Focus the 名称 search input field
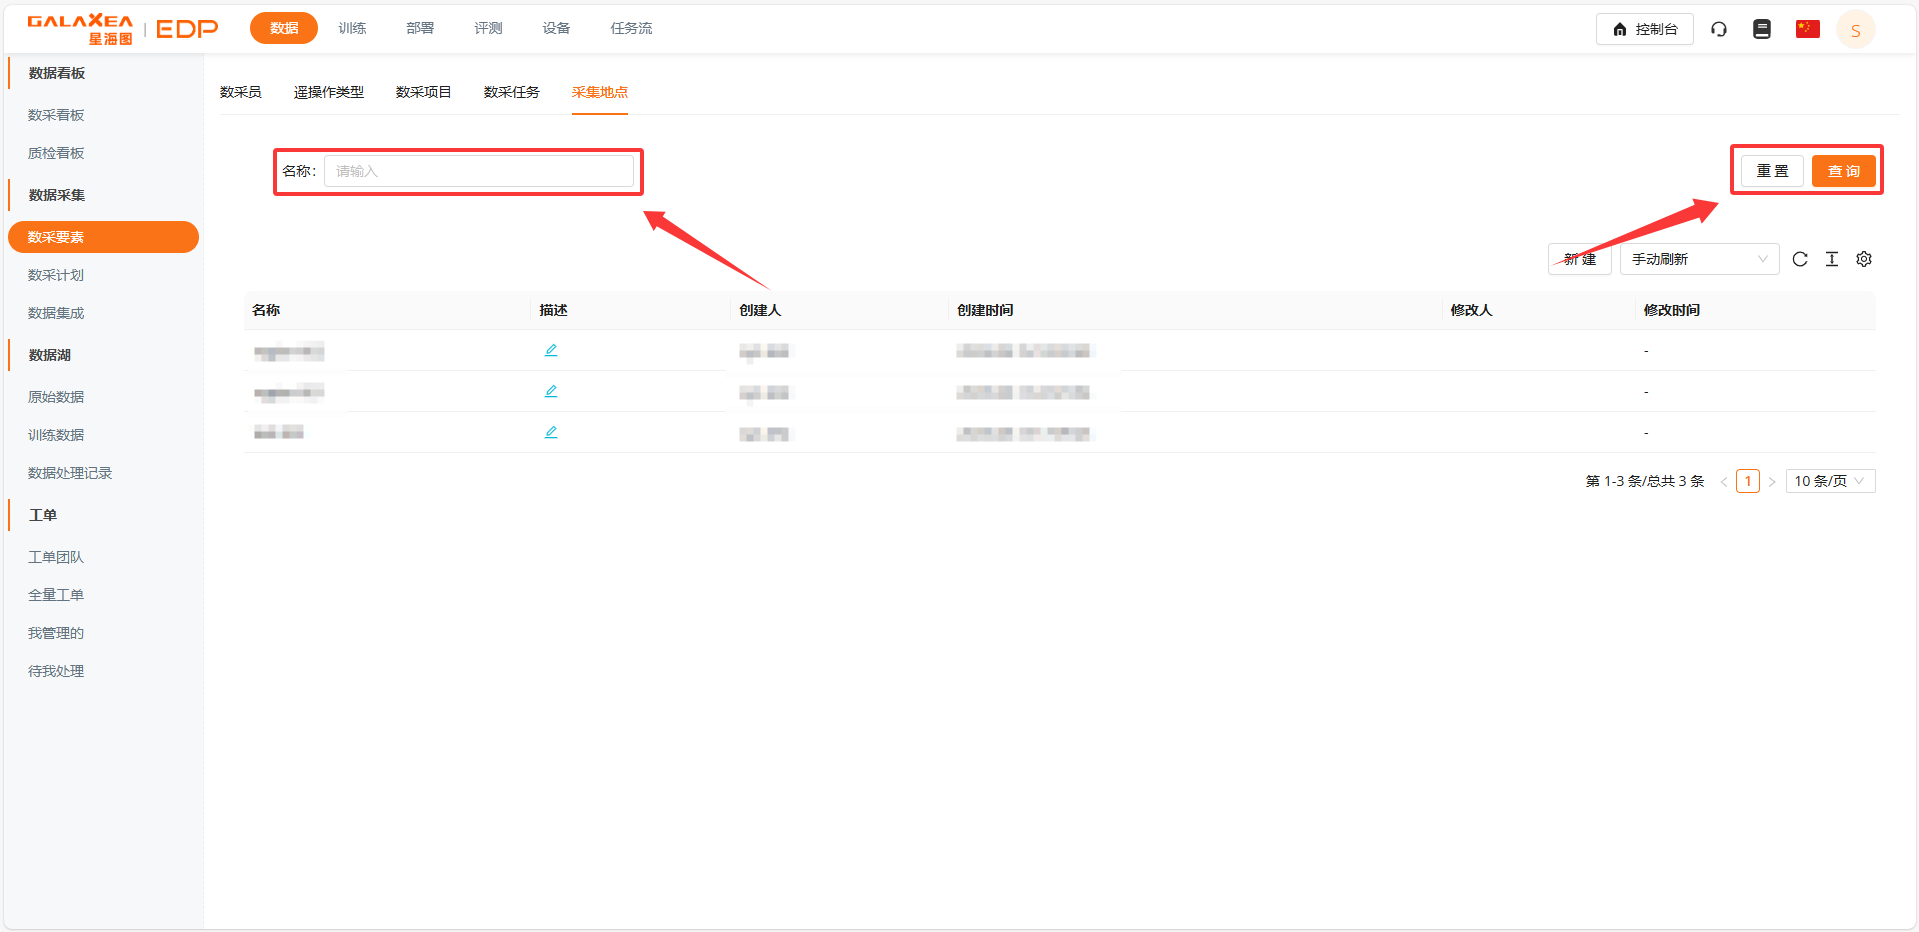The height and width of the screenshot is (932, 1919). point(479,171)
